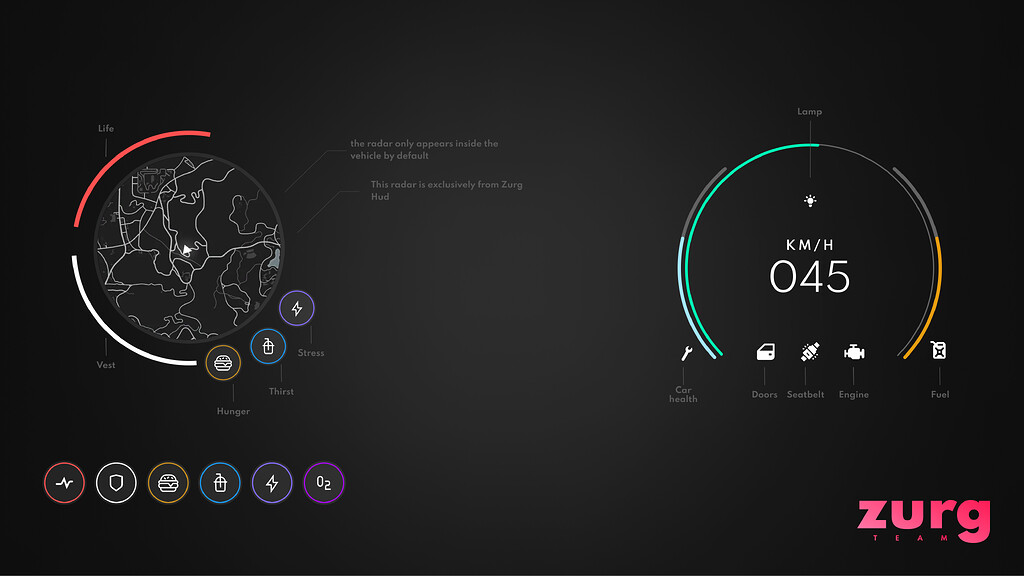The width and height of the screenshot is (1024, 576).
Task: Toggle the lamp bulb indicator inside the speedometer
Action: click(809, 201)
